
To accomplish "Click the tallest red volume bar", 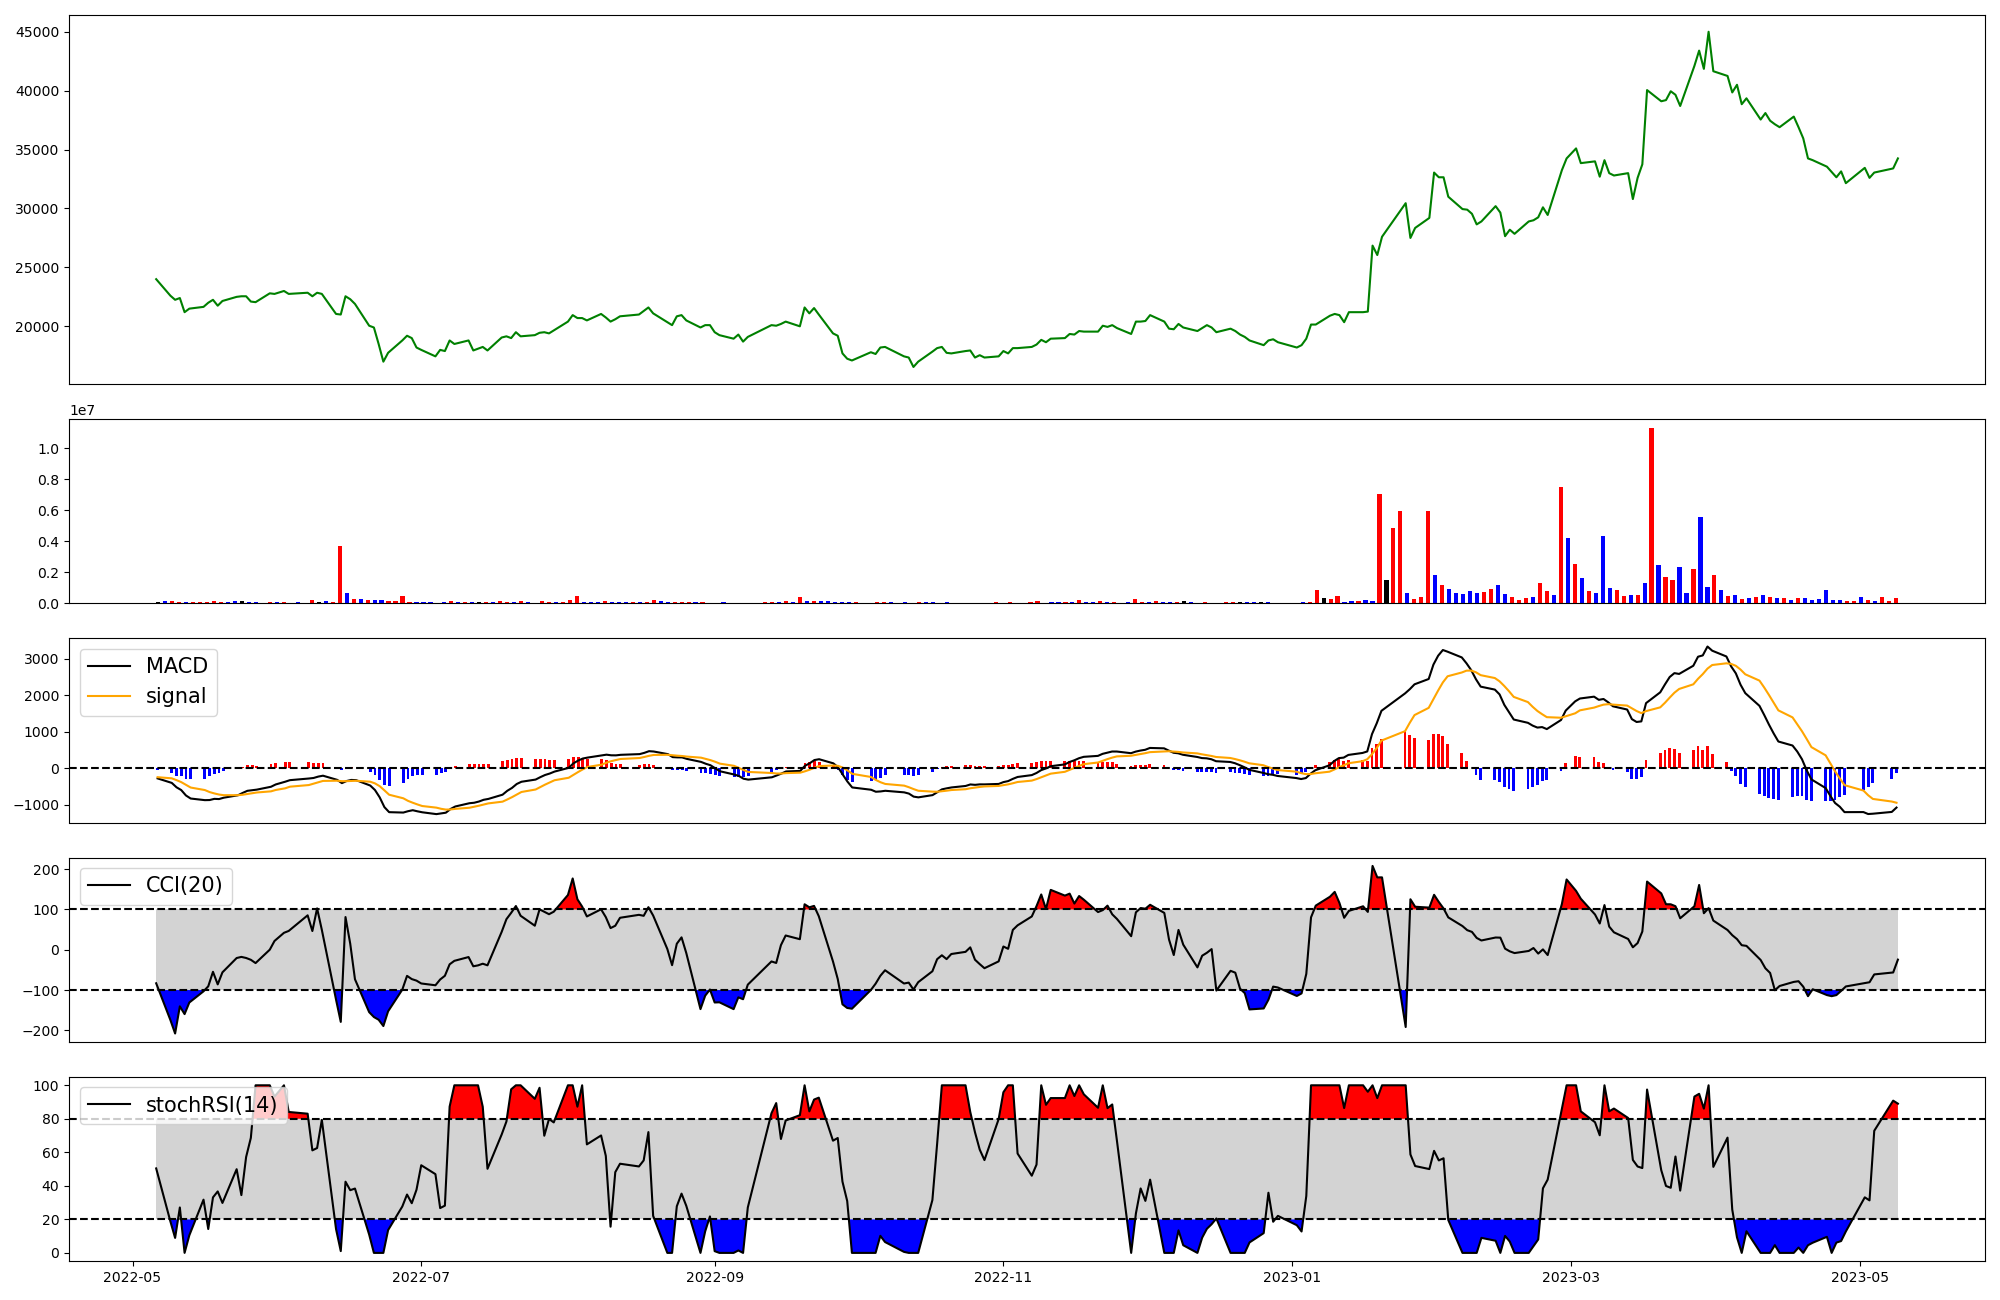I will (x=1651, y=515).
